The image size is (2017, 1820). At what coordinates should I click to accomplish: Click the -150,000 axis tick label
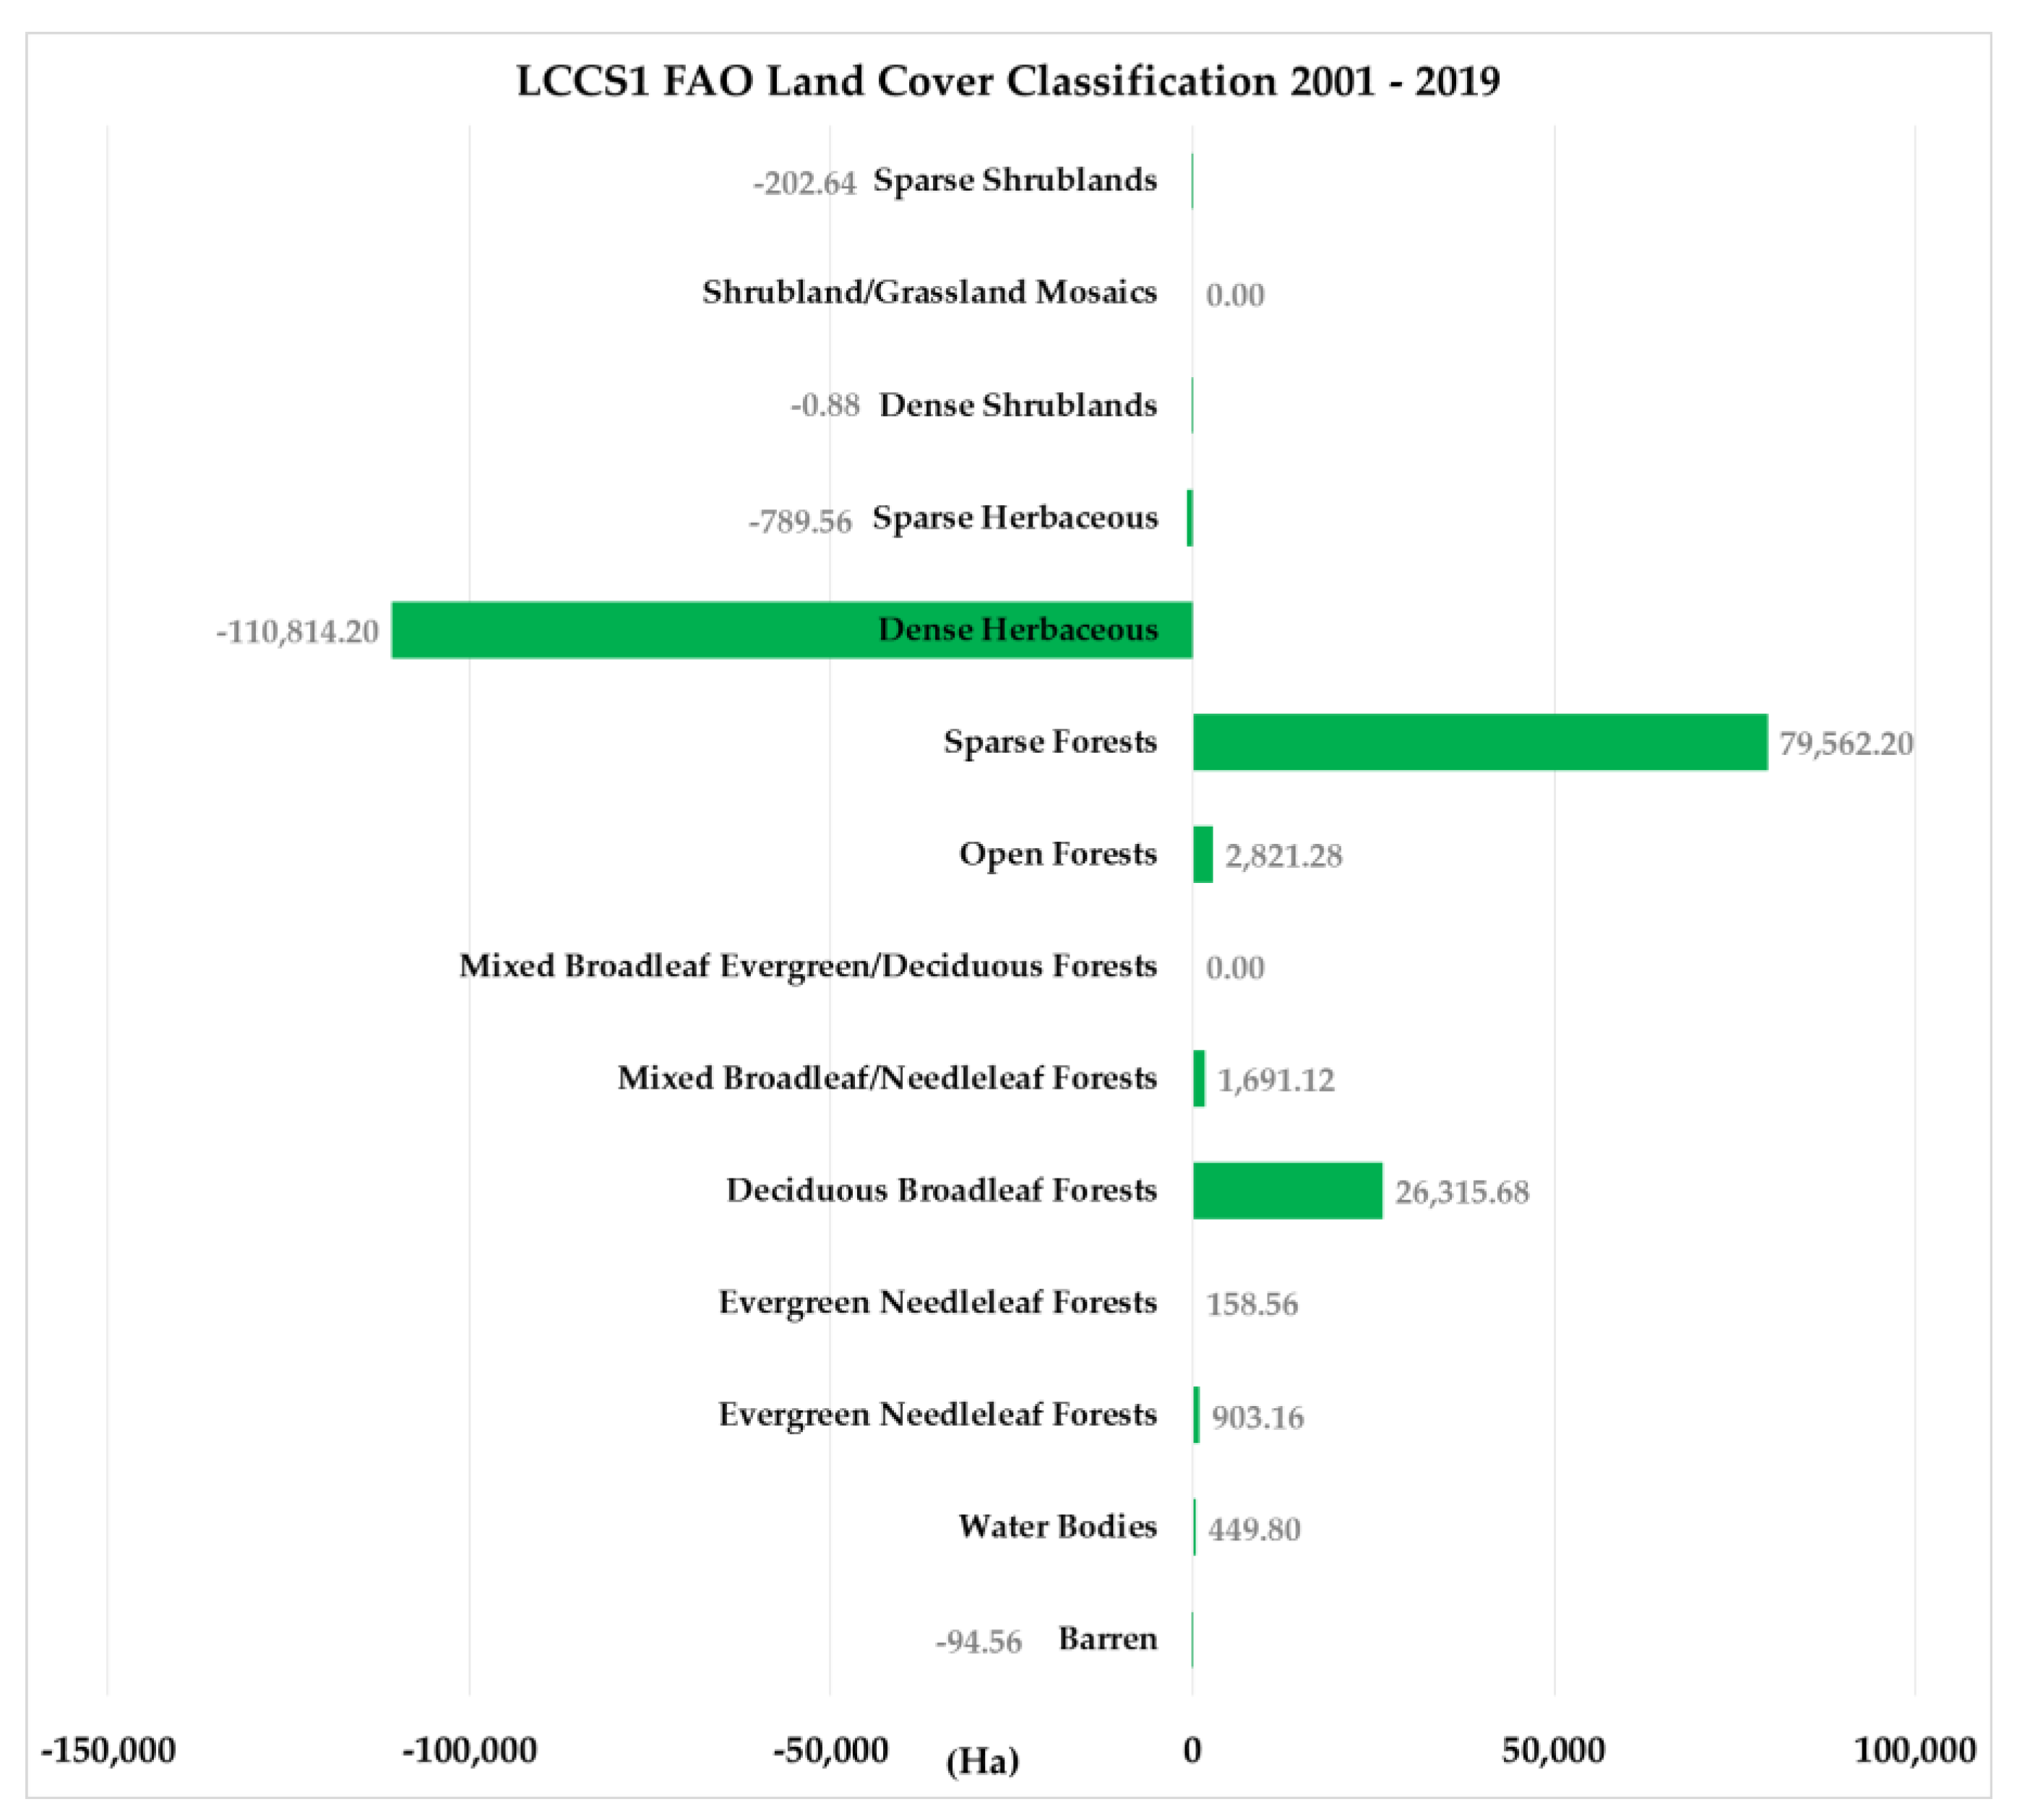108,1750
